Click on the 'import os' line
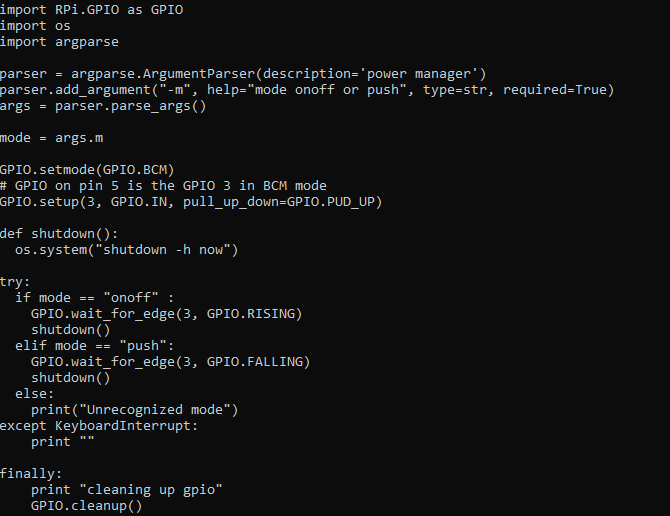This screenshot has height=516, width=670. 35,25
